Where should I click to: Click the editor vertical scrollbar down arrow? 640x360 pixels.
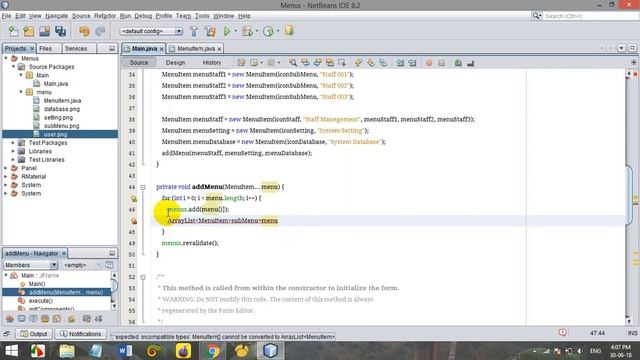(629, 321)
